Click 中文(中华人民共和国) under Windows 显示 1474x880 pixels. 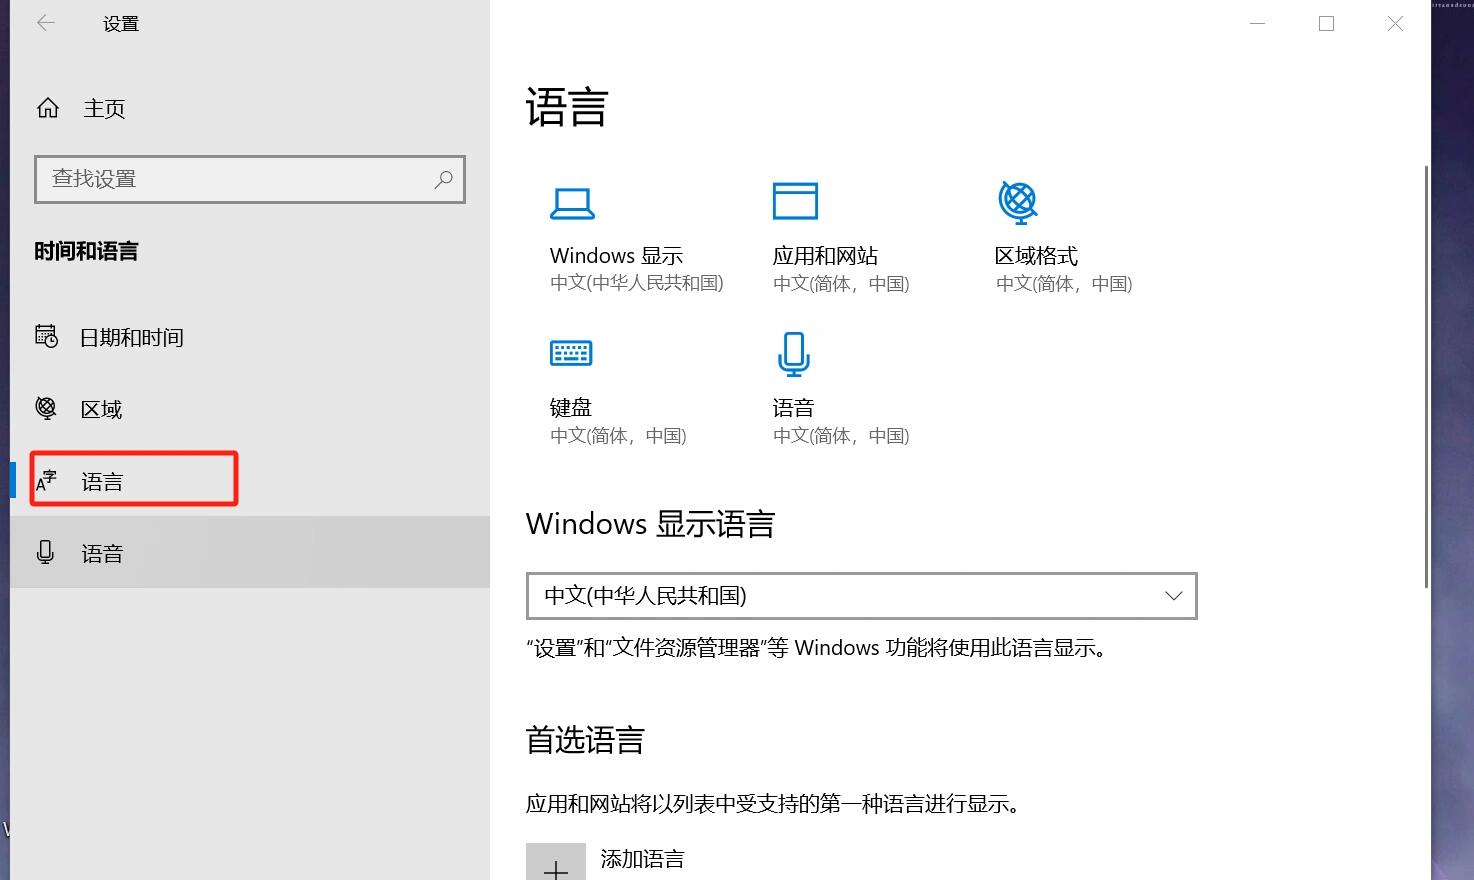pos(637,284)
